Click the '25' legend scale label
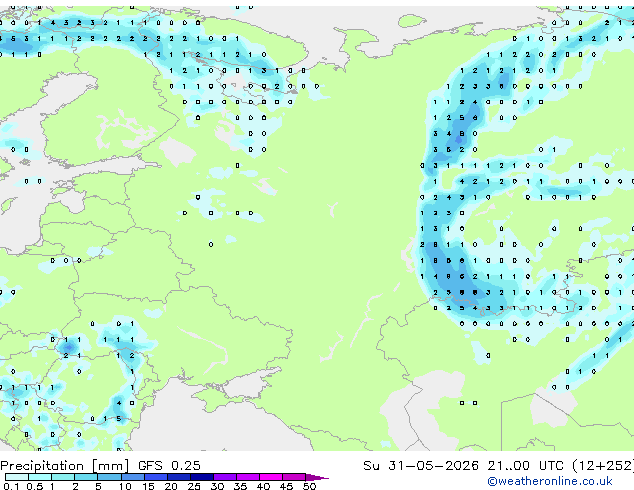 (194, 486)
